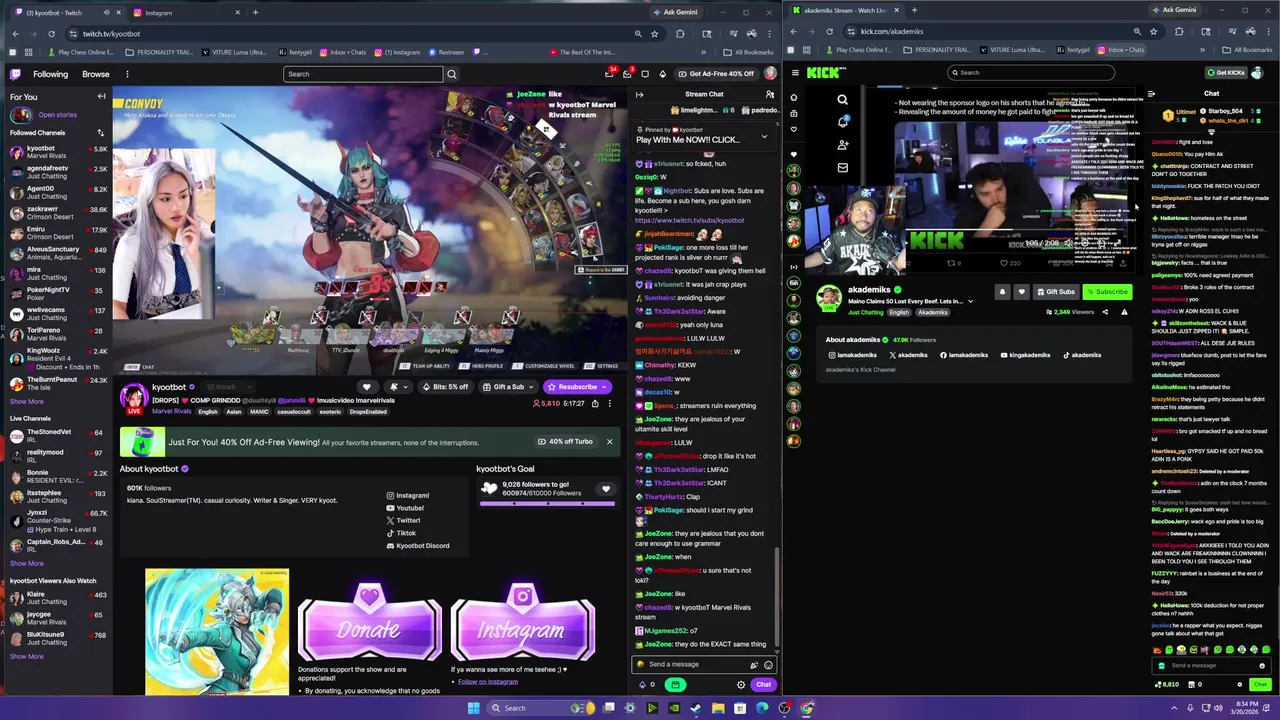Screen dimensions: 1280x720
Task: Open the Restream bookmark
Action: [x=446, y=52]
